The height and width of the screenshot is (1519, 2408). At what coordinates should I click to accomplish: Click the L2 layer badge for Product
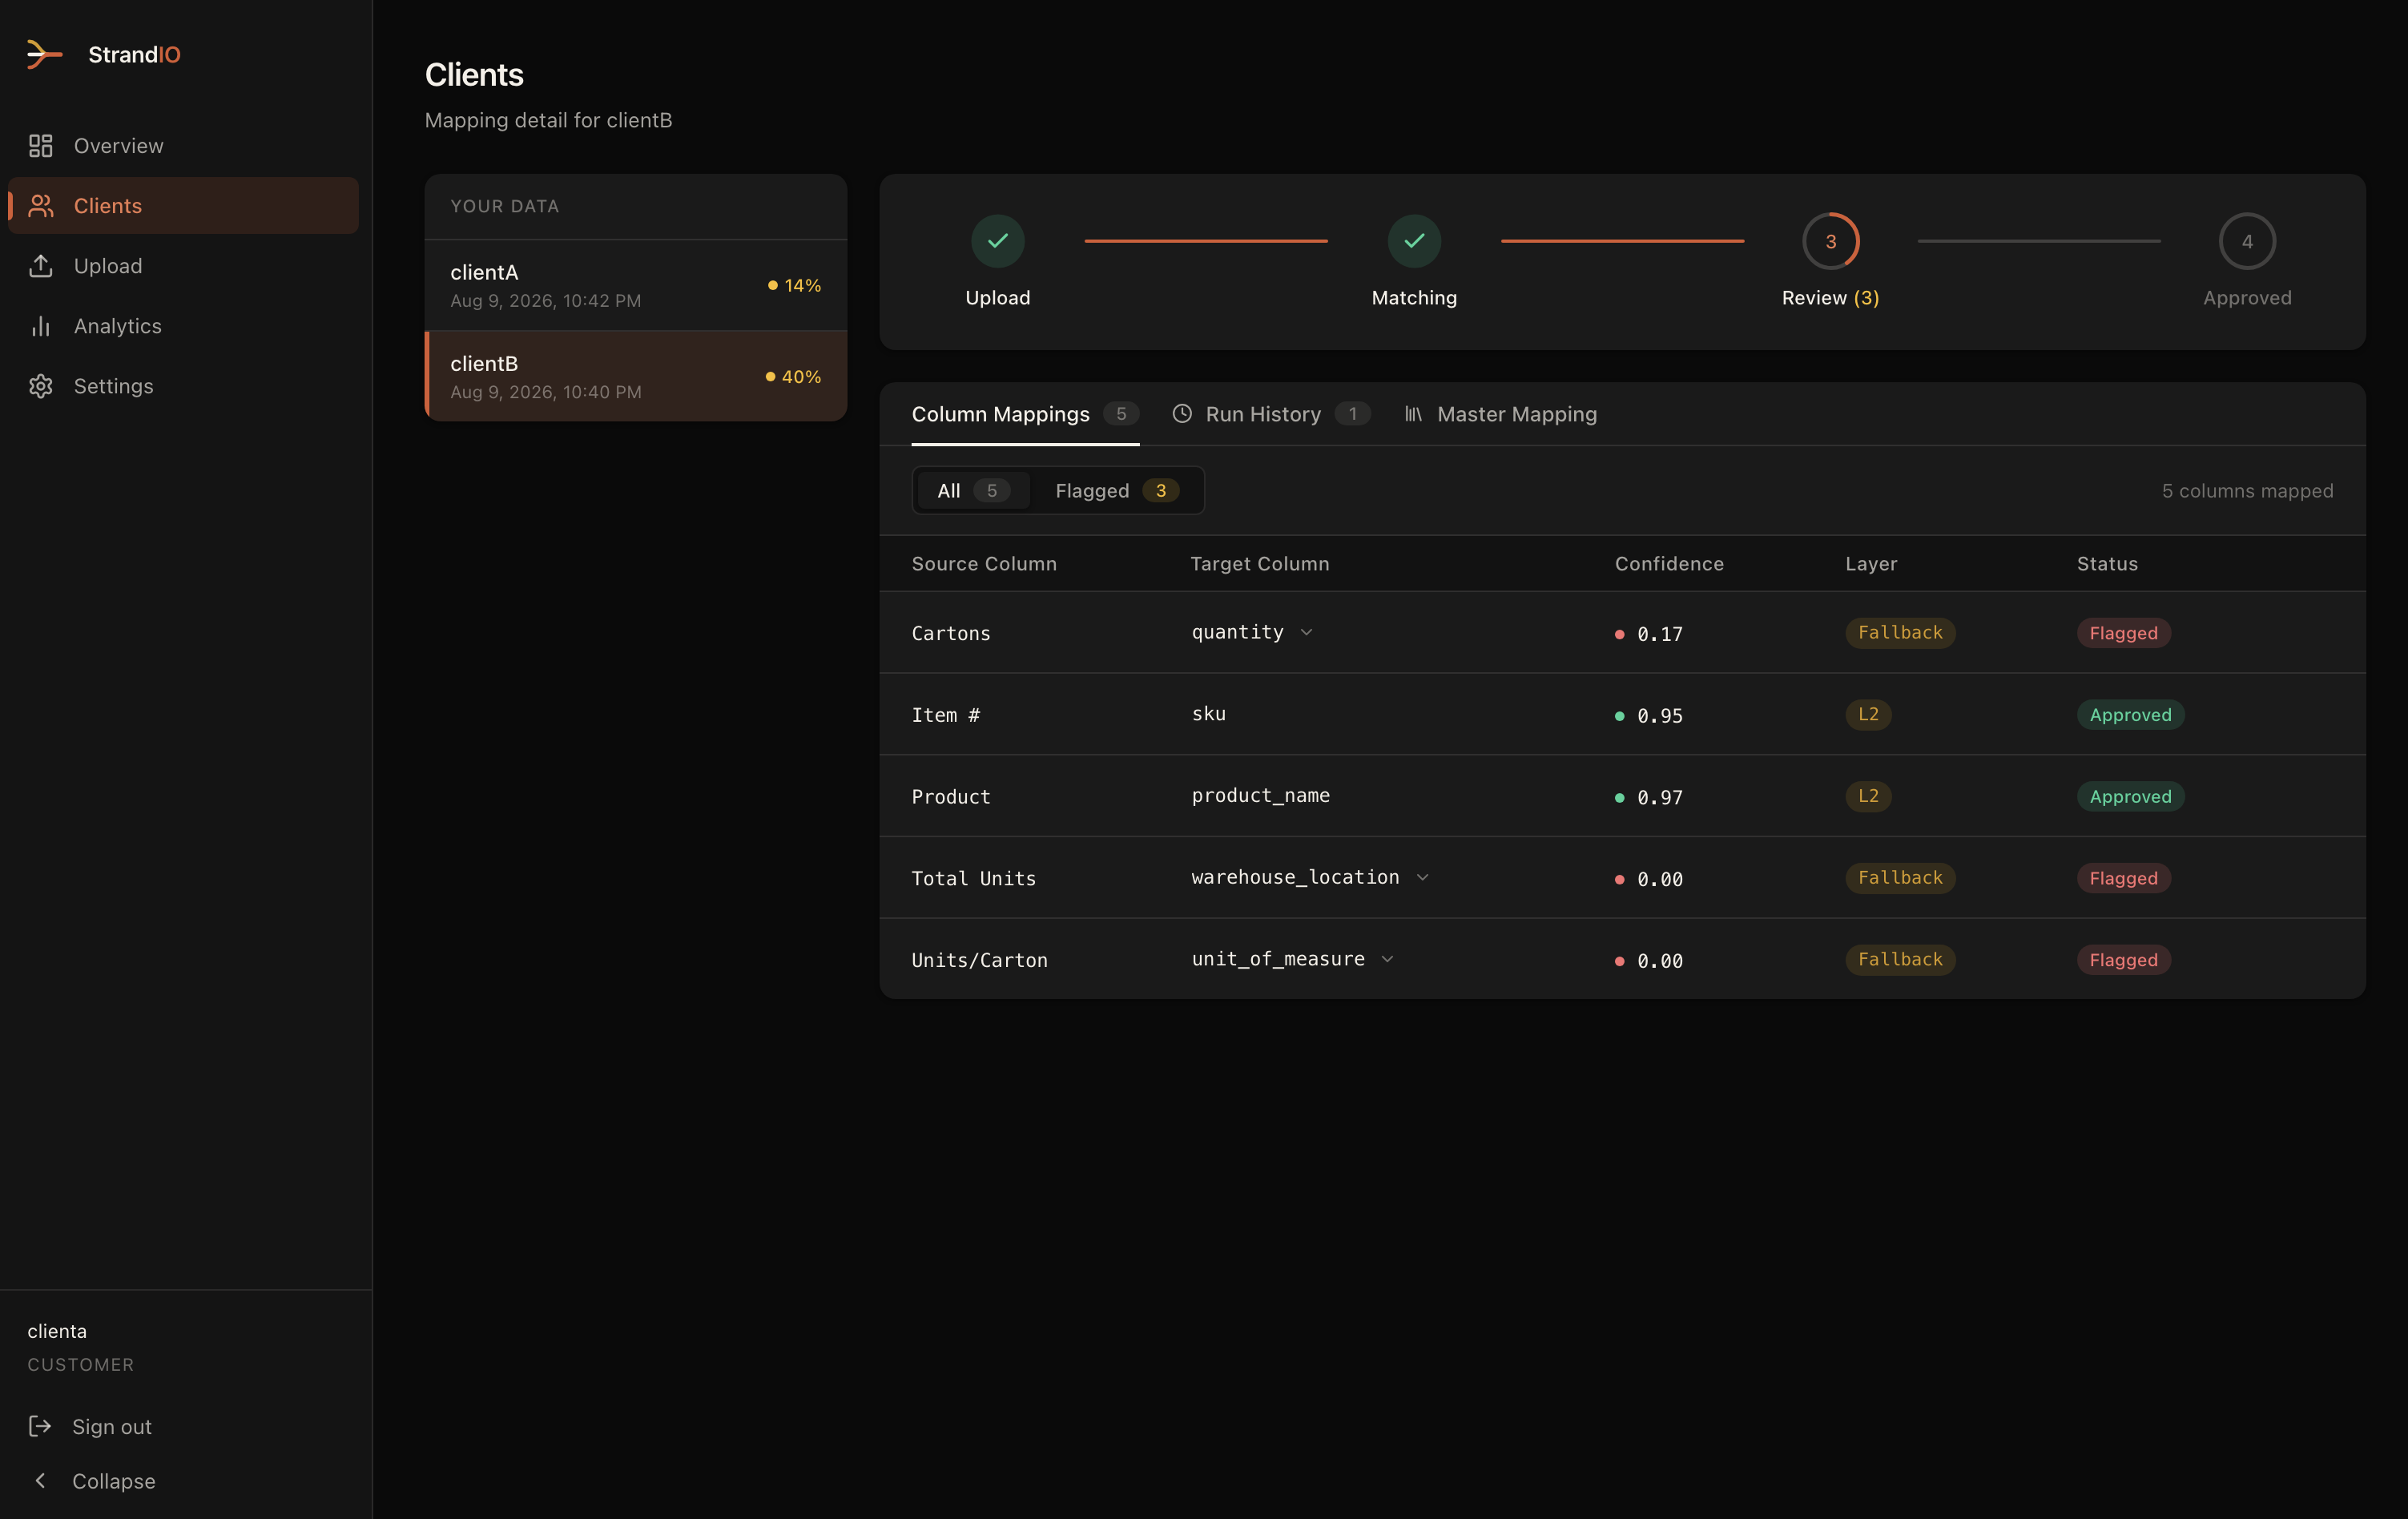pyautogui.click(x=1868, y=796)
